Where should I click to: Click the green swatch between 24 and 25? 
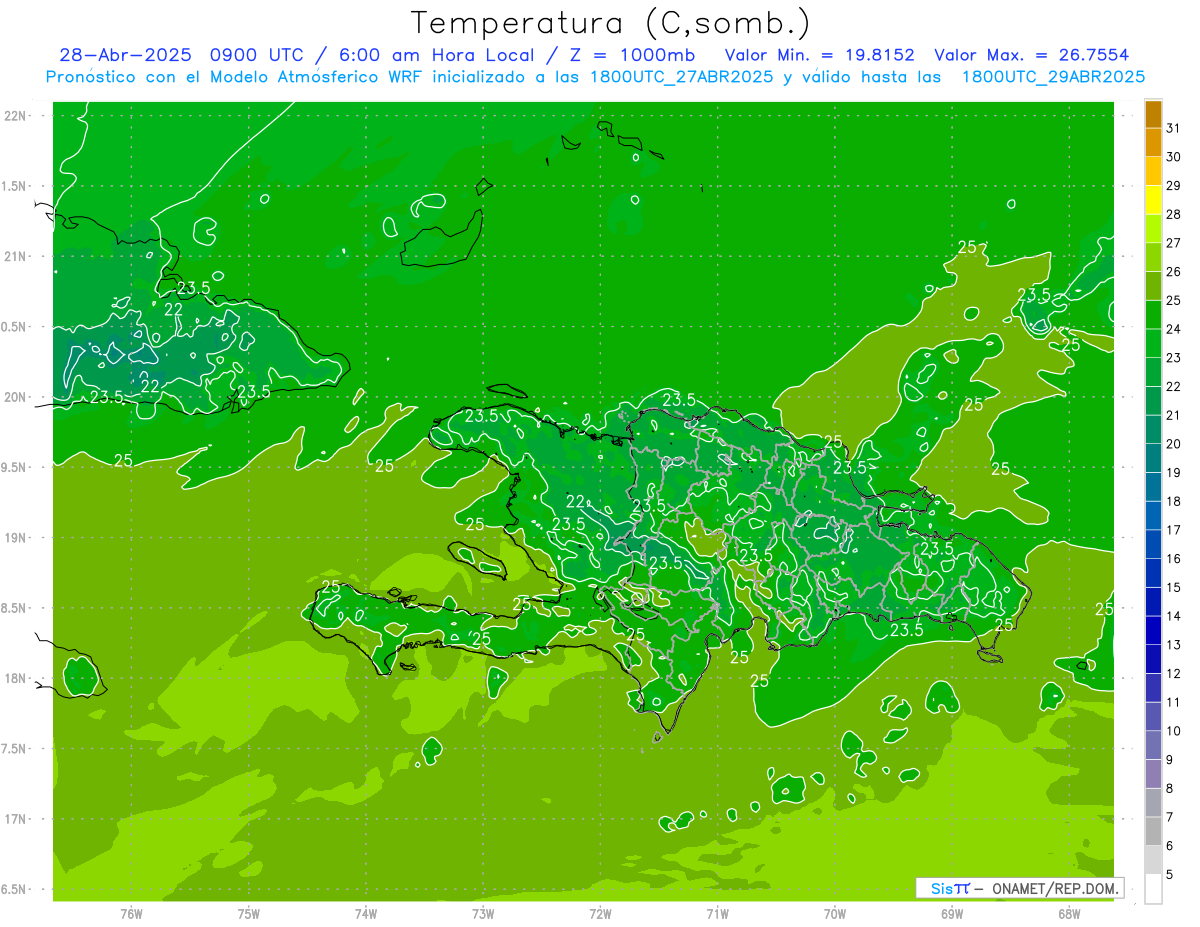click(1153, 314)
